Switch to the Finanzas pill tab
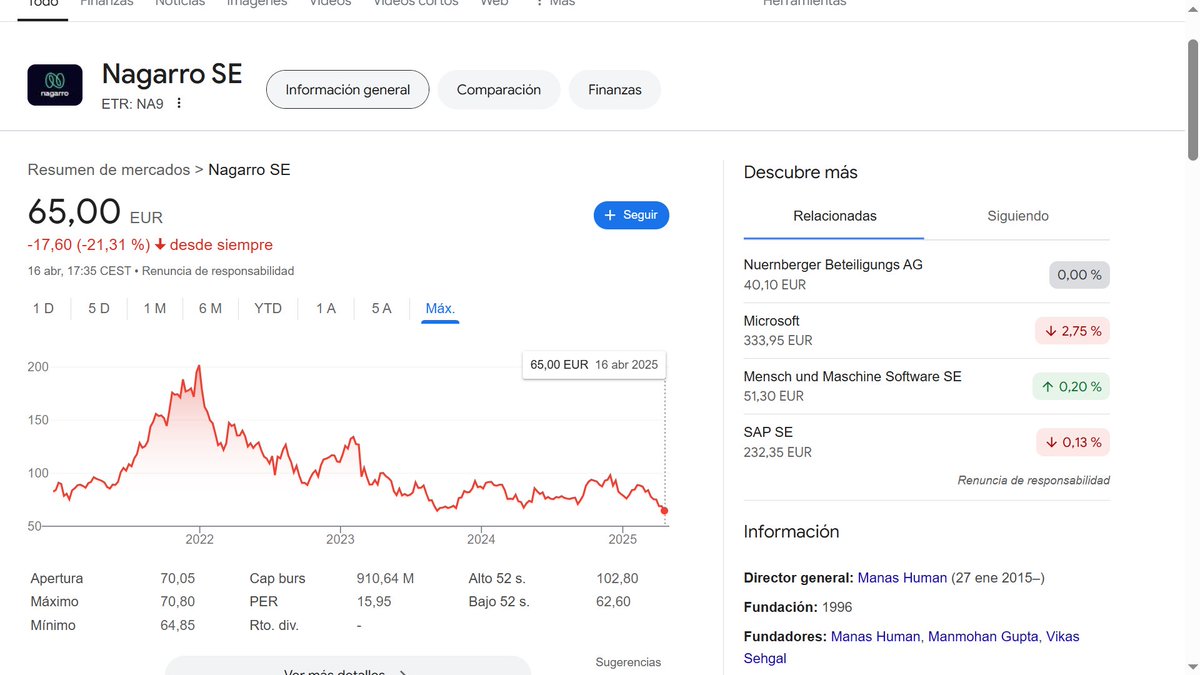1200x675 pixels. 615,89
